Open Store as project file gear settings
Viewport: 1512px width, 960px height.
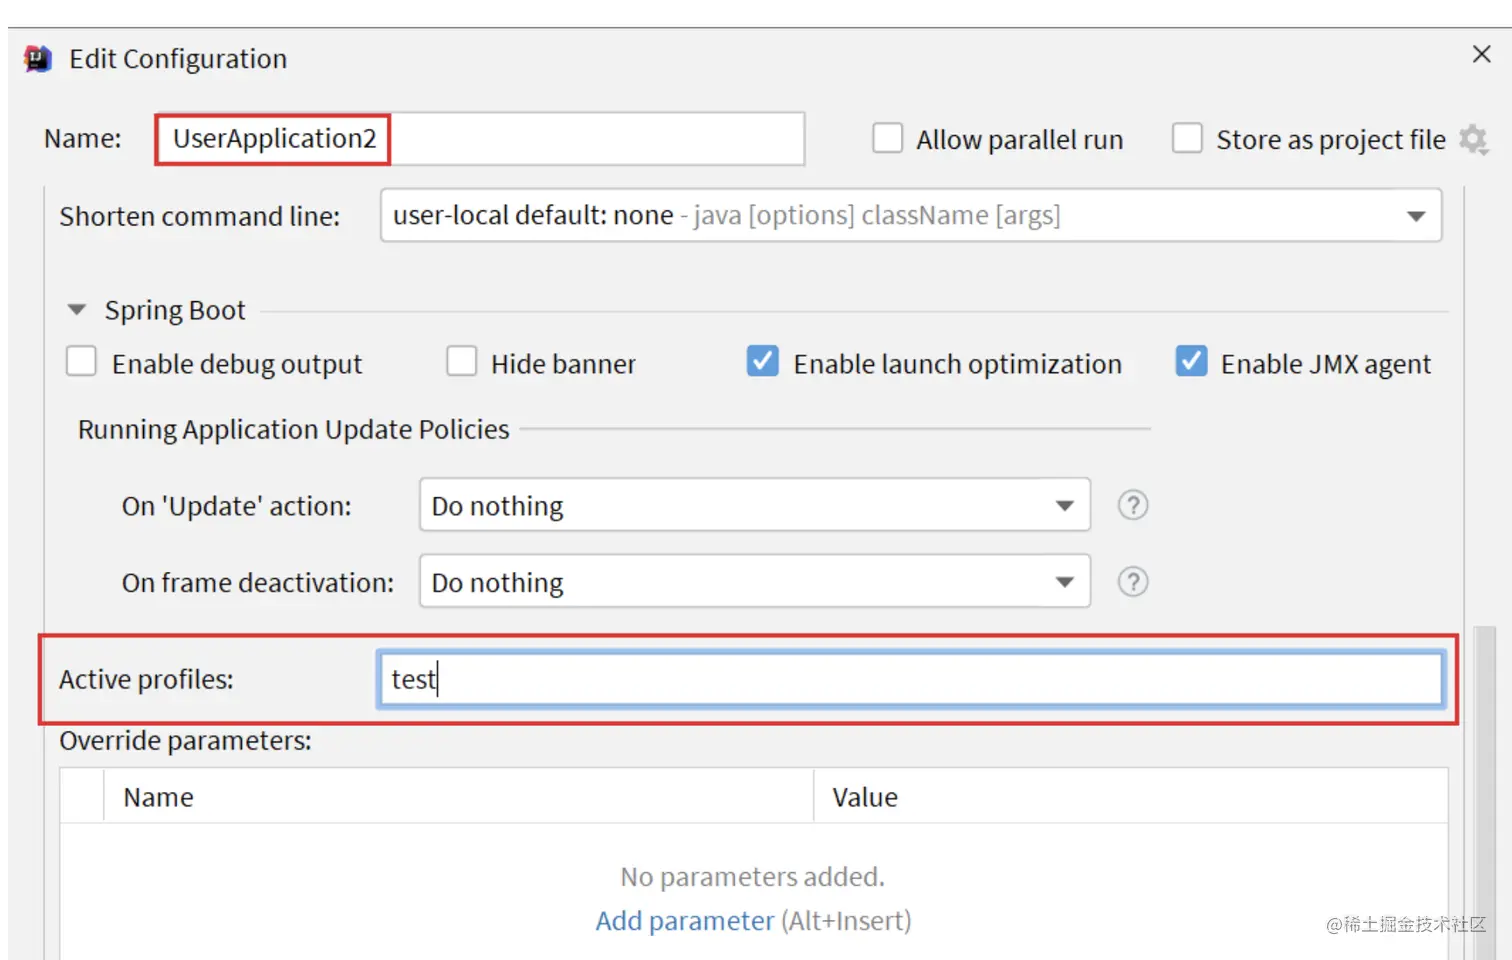[1473, 139]
